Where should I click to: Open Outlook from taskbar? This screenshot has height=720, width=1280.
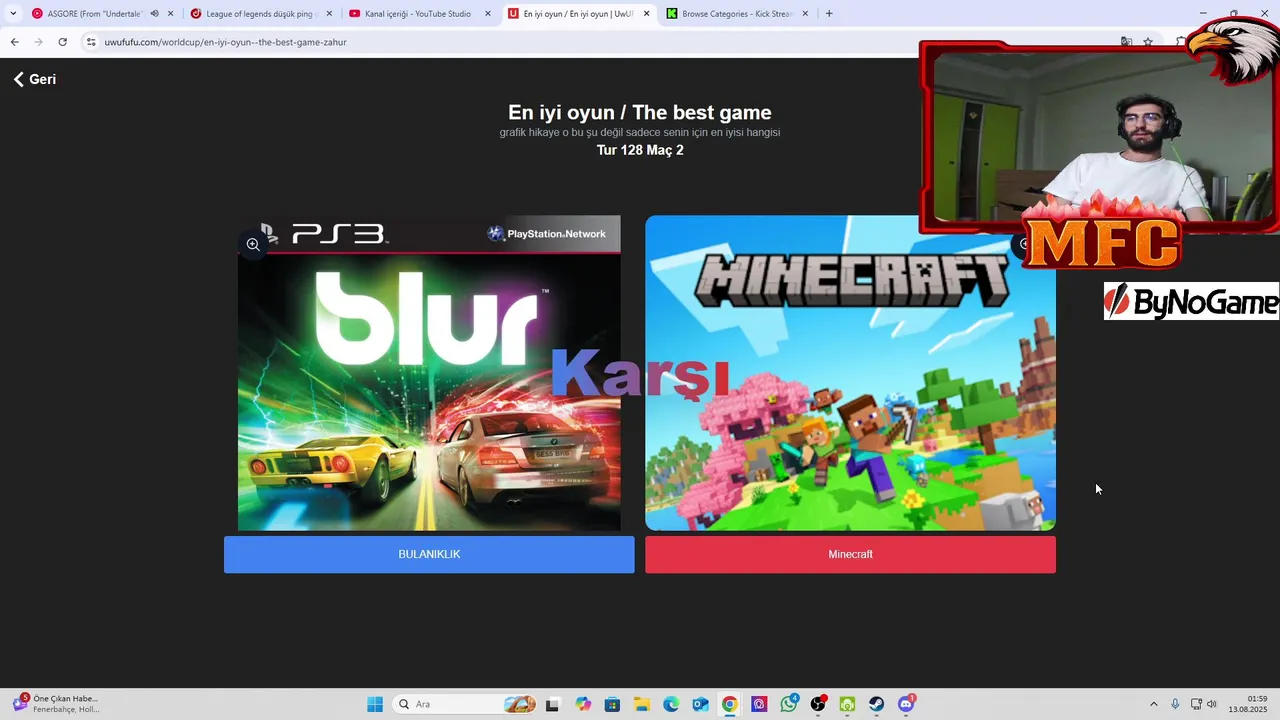pos(701,704)
